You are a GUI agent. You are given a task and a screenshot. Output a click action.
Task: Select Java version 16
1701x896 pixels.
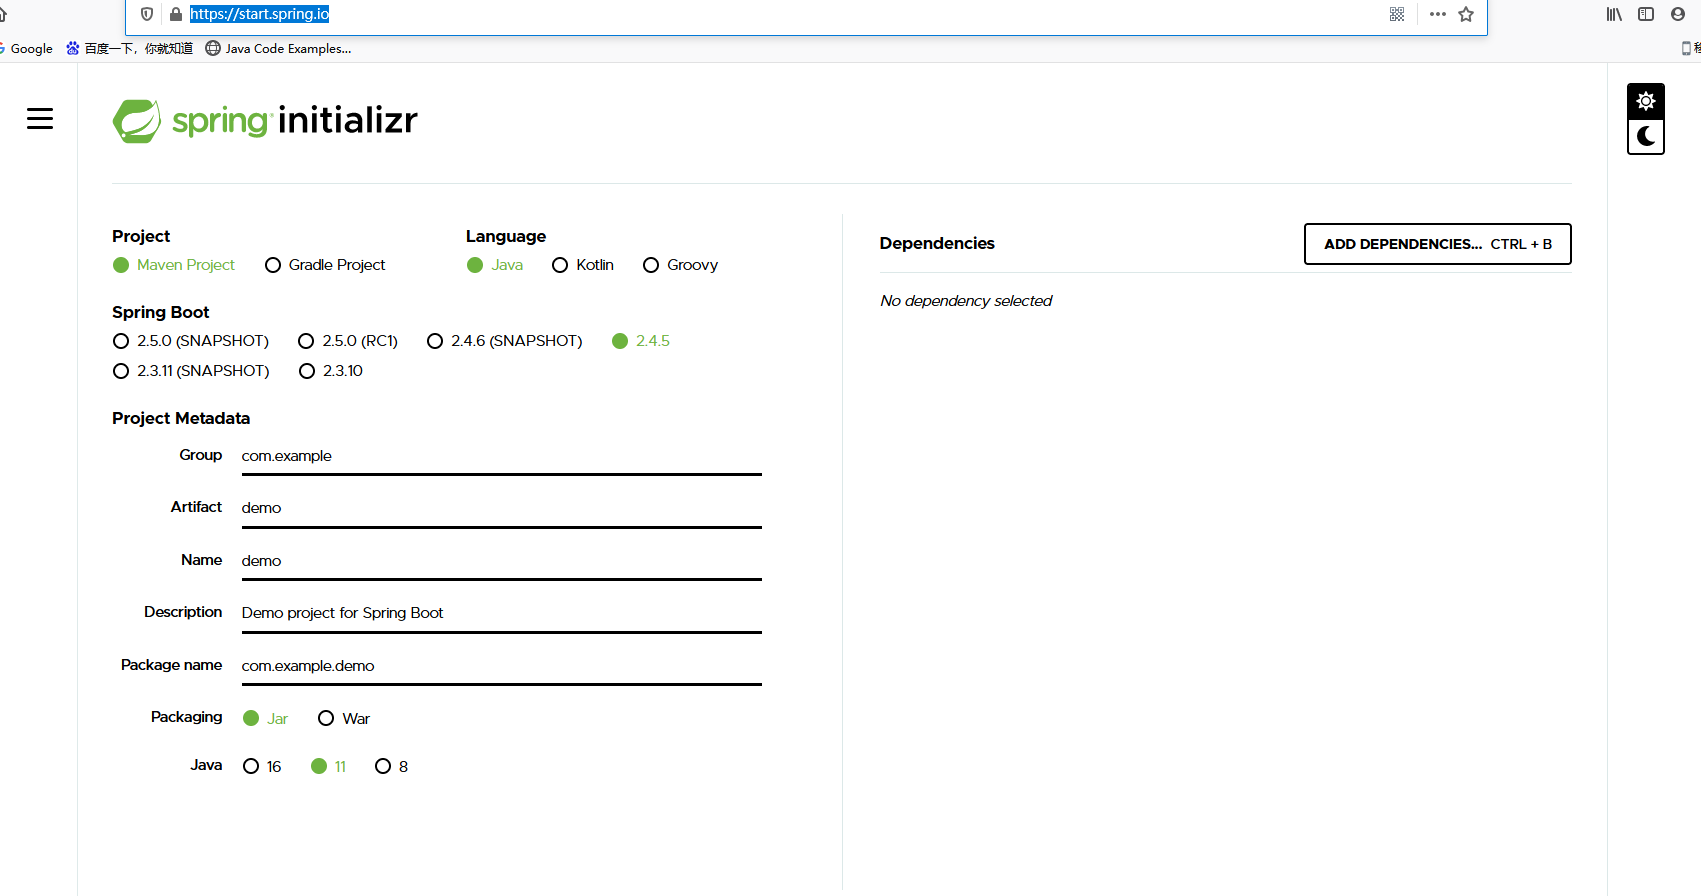(262, 766)
